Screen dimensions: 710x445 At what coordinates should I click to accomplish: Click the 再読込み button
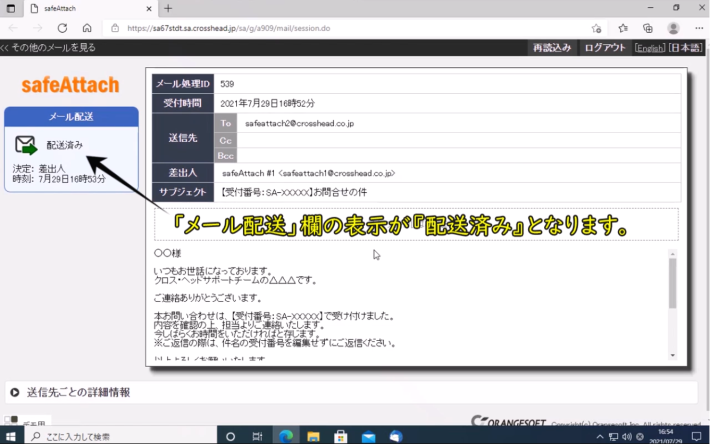tap(552, 48)
